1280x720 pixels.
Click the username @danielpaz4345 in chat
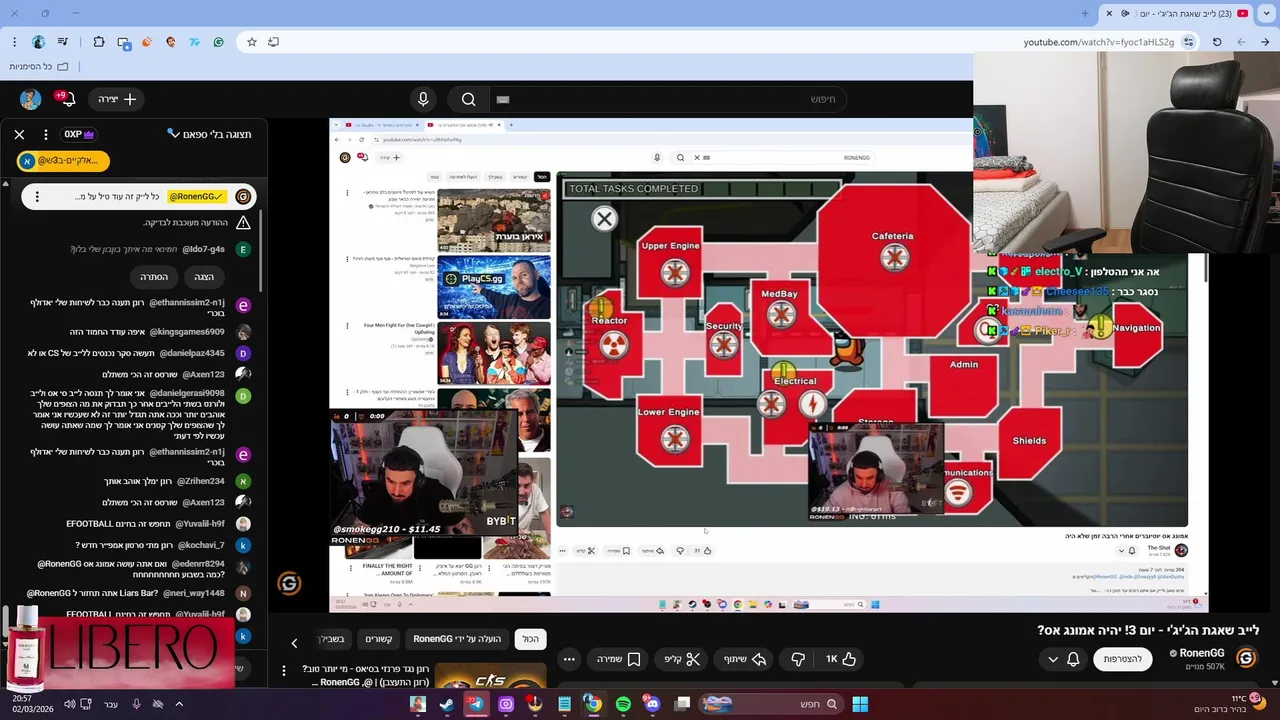192,353
